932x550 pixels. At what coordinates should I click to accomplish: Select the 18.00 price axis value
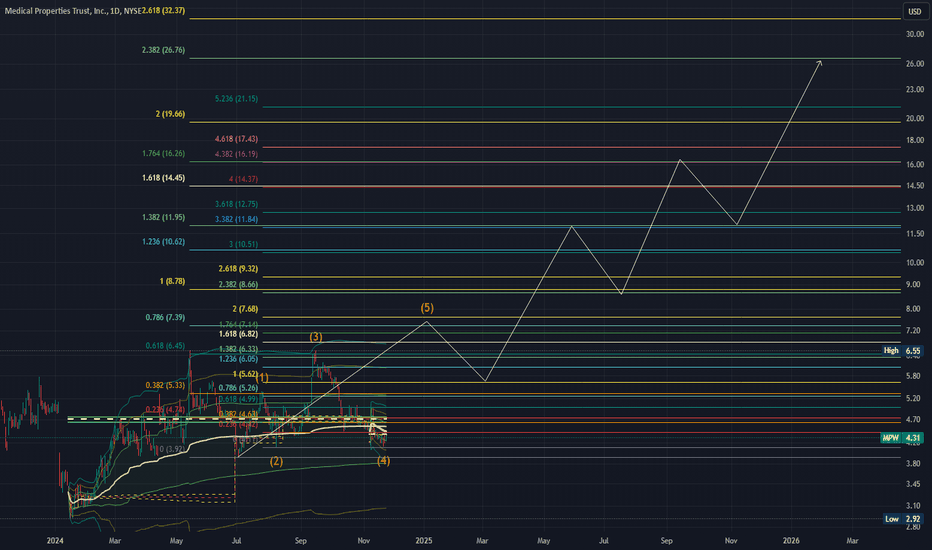tap(915, 140)
